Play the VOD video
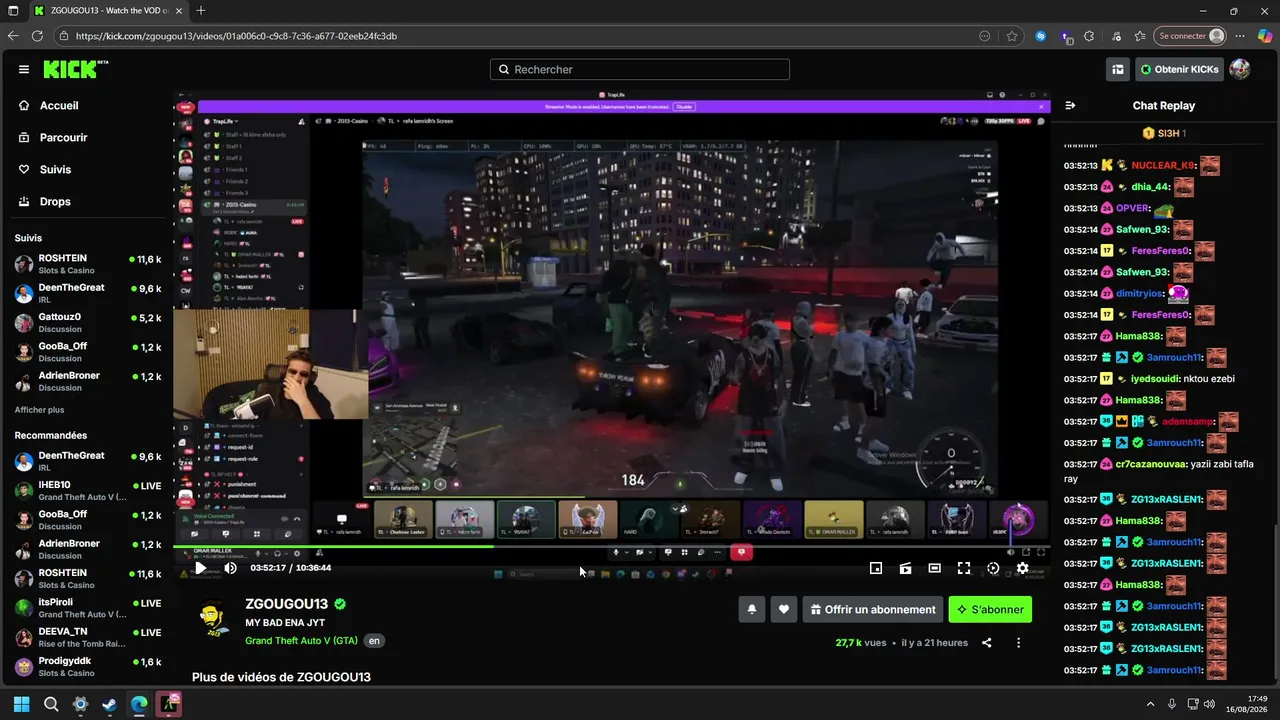The height and width of the screenshot is (720, 1280). pyautogui.click(x=200, y=568)
